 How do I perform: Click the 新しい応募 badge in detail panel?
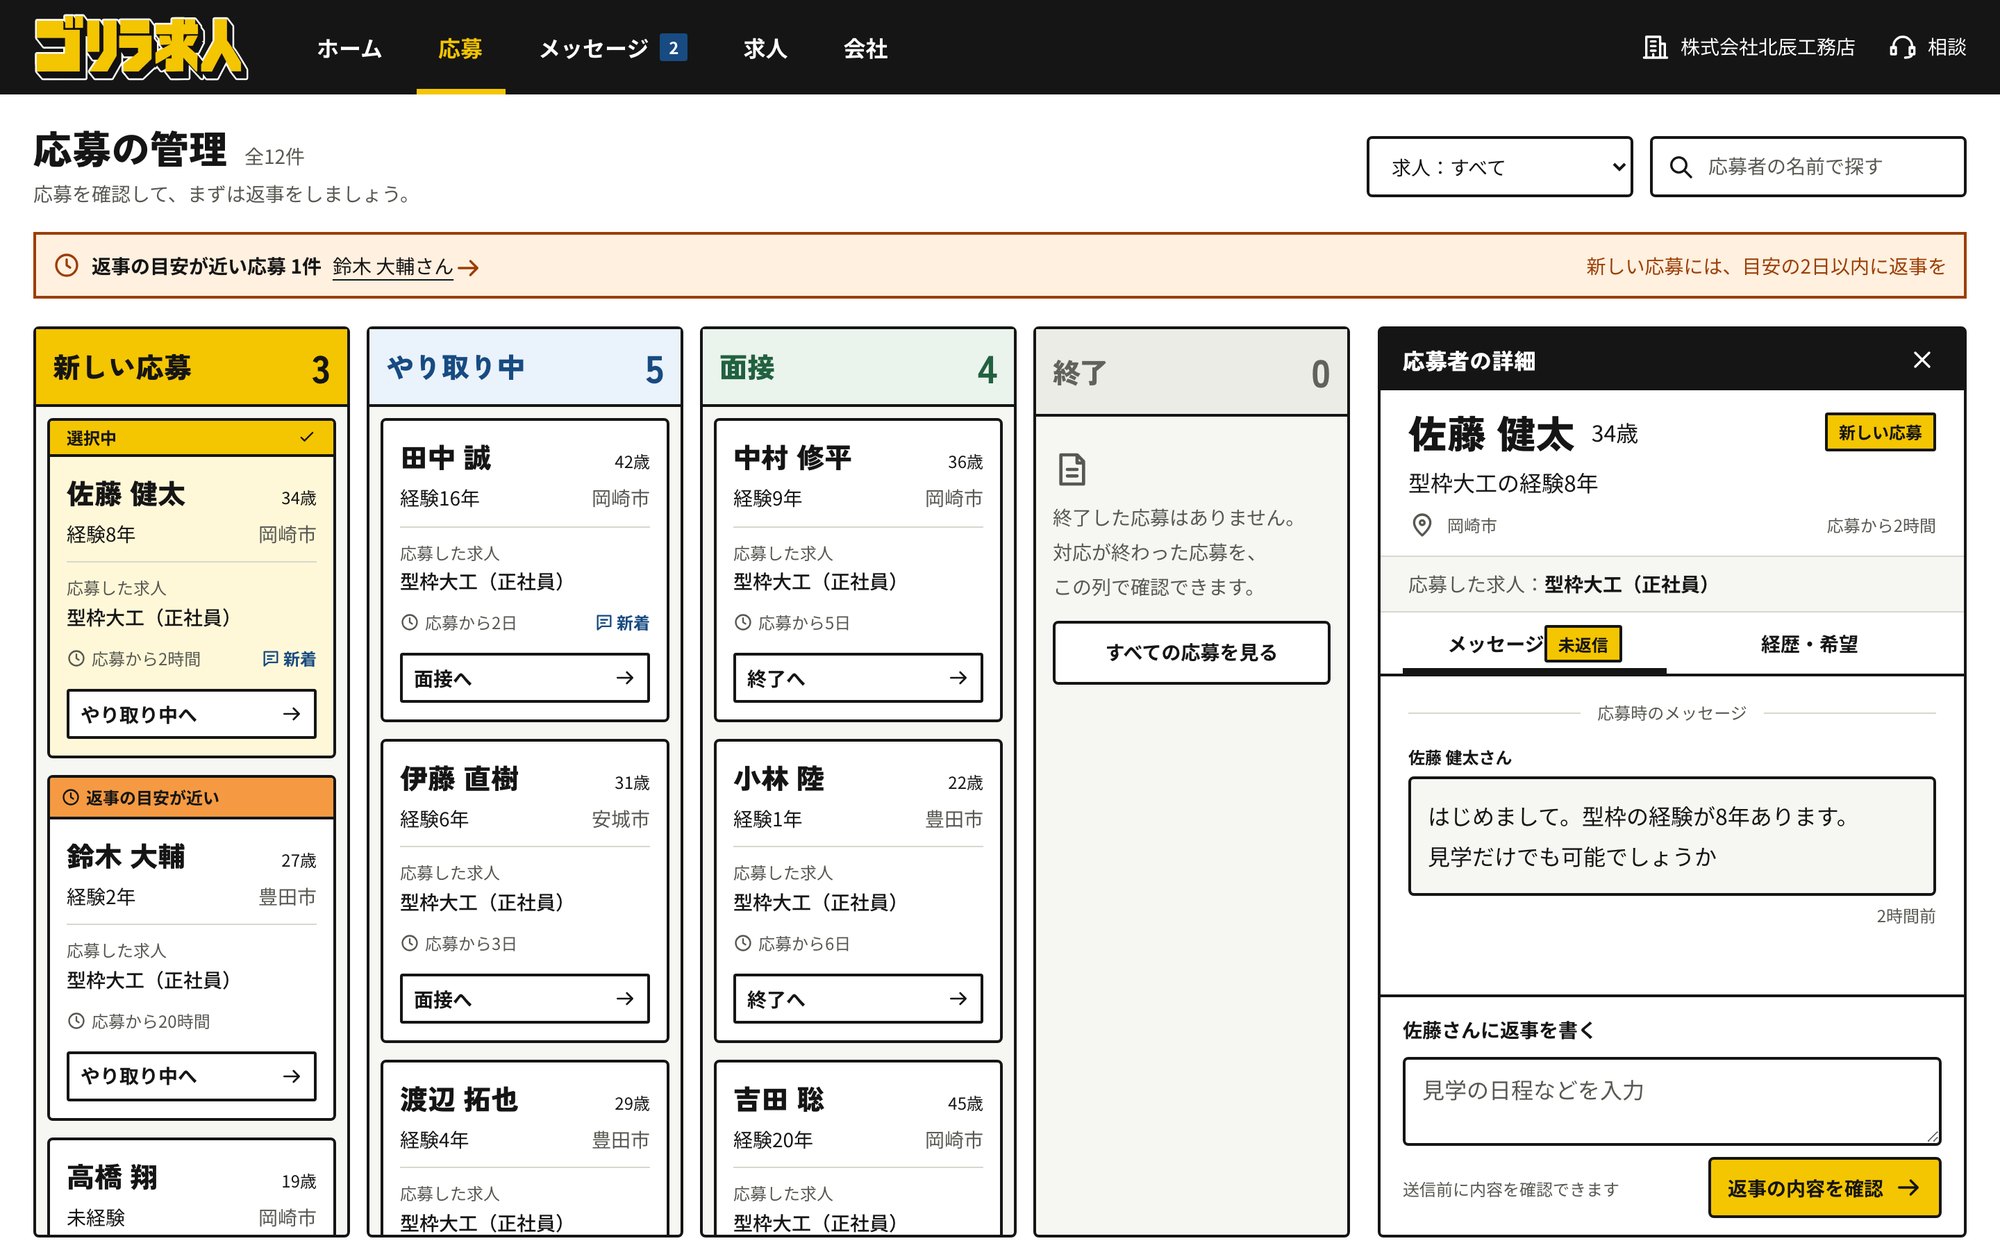pos(1880,432)
